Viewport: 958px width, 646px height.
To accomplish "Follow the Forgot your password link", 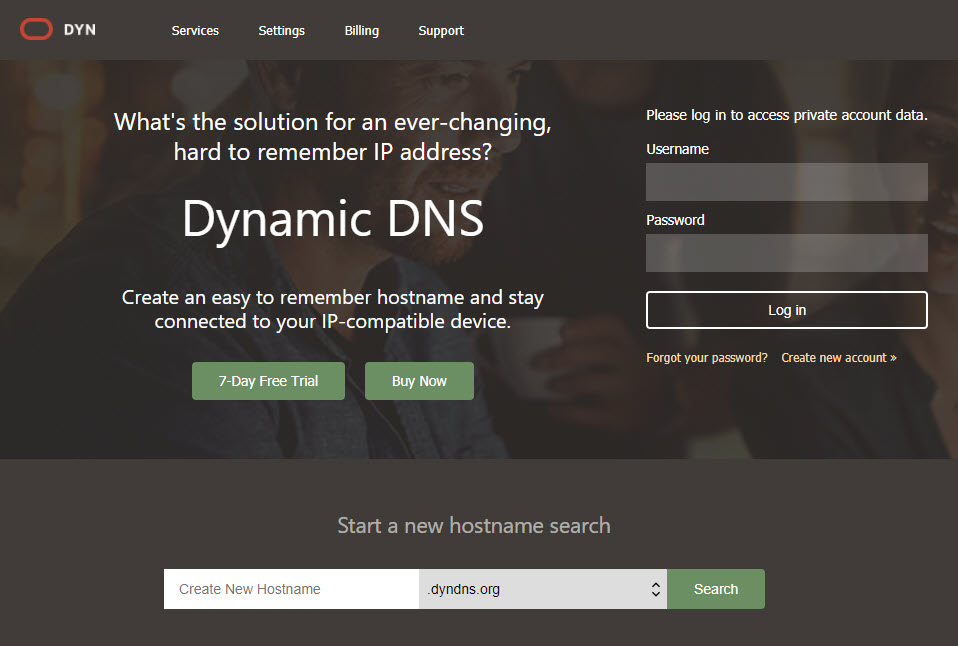I will (707, 358).
